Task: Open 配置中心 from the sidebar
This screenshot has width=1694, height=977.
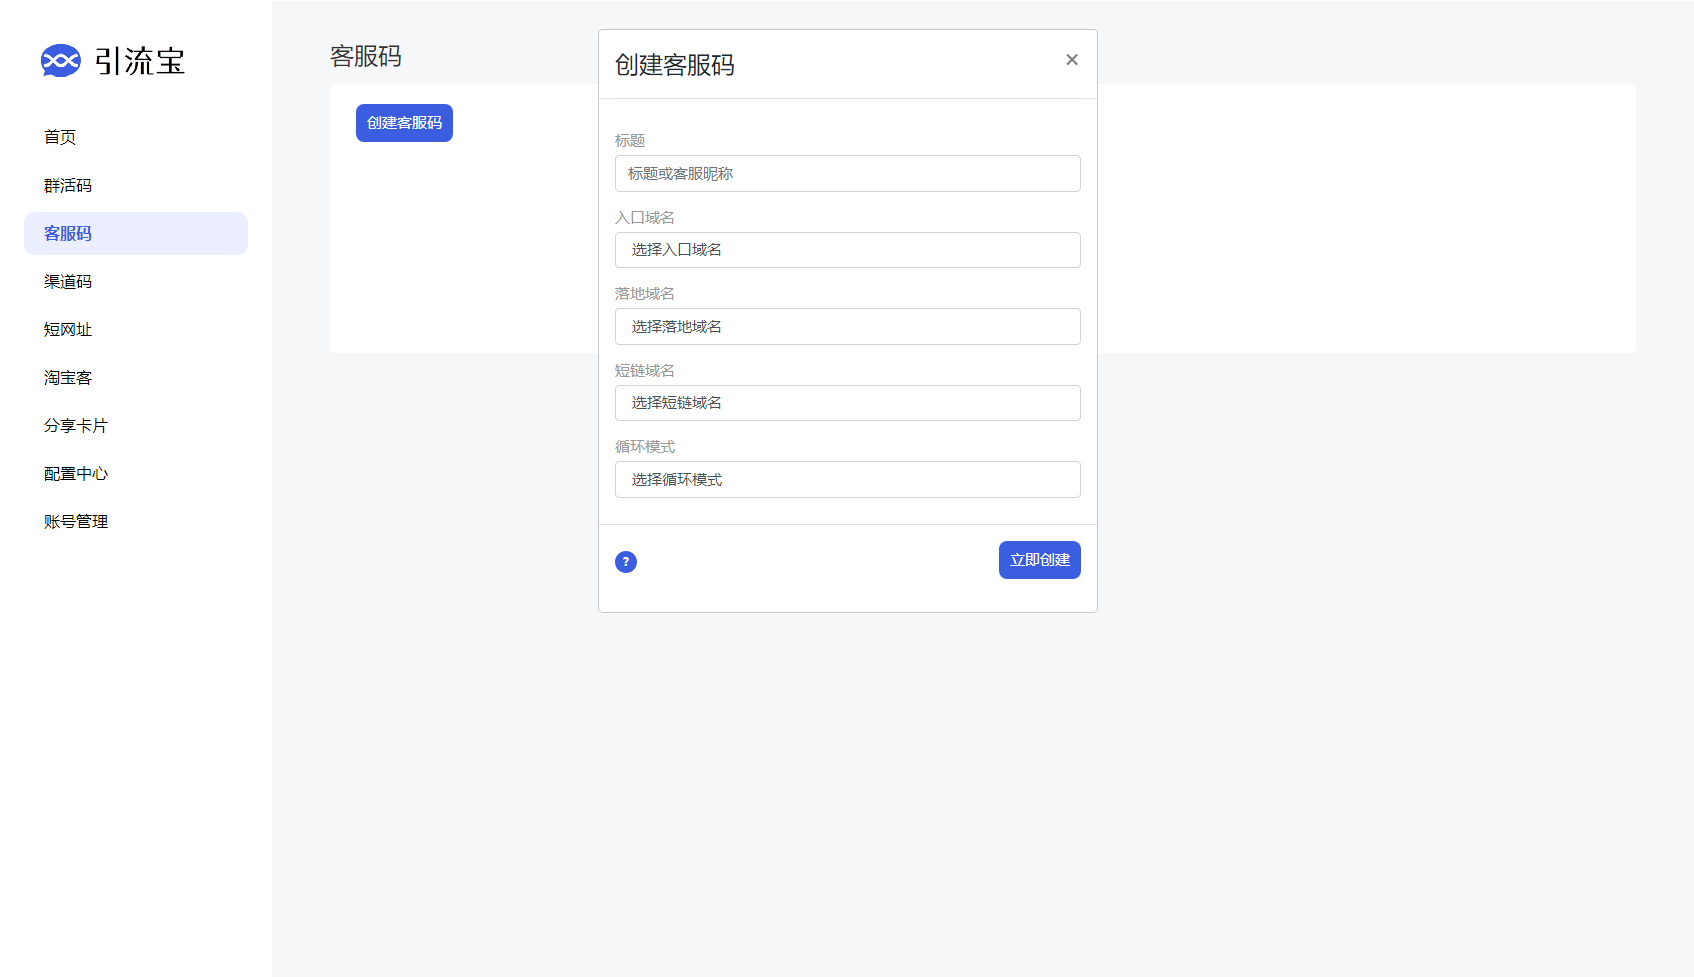Action: point(75,473)
